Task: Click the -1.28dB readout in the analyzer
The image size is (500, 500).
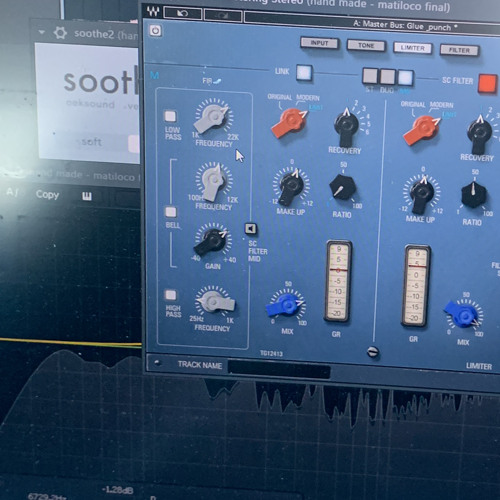Action: [117, 490]
